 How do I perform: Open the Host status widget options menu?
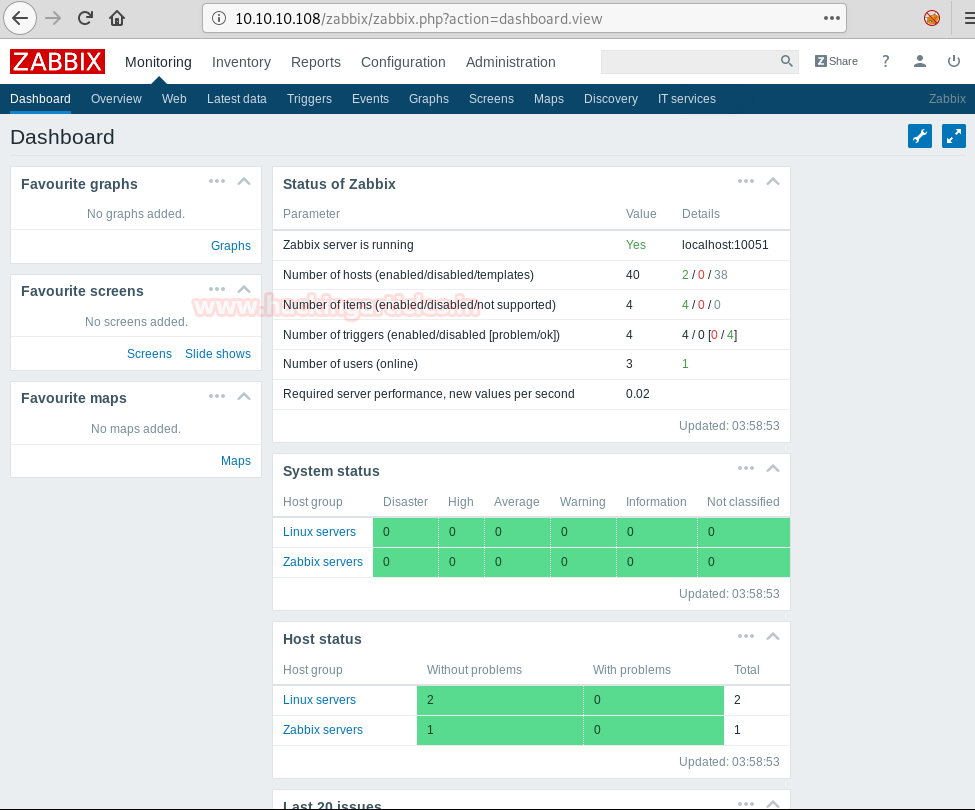[746, 636]
